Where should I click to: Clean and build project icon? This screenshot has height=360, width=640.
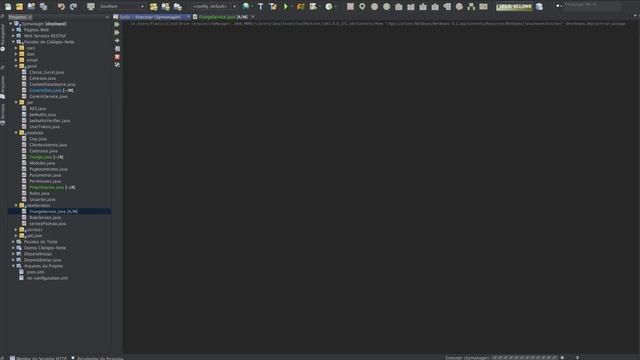point(273,7)
